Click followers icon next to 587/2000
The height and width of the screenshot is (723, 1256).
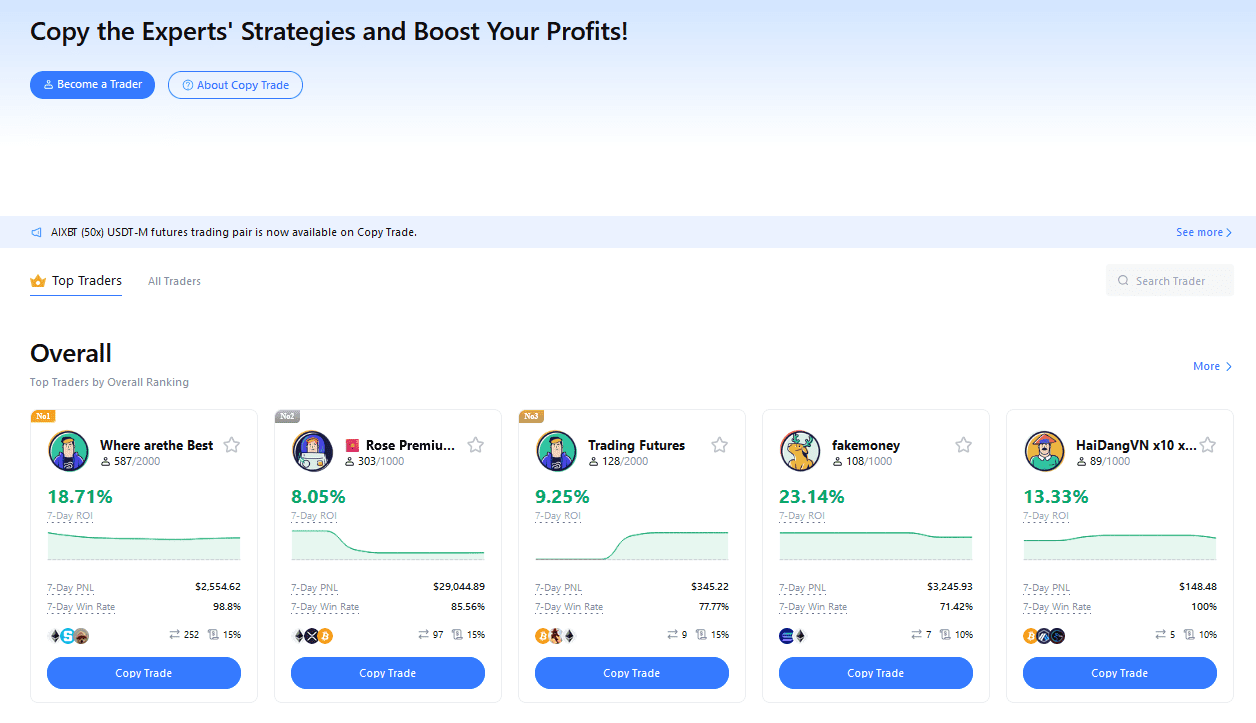[106, 462]
